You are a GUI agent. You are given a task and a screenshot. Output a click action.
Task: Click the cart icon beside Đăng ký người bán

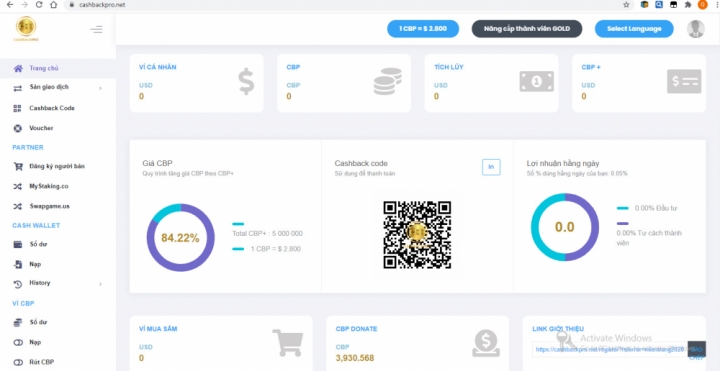point(18,166)
